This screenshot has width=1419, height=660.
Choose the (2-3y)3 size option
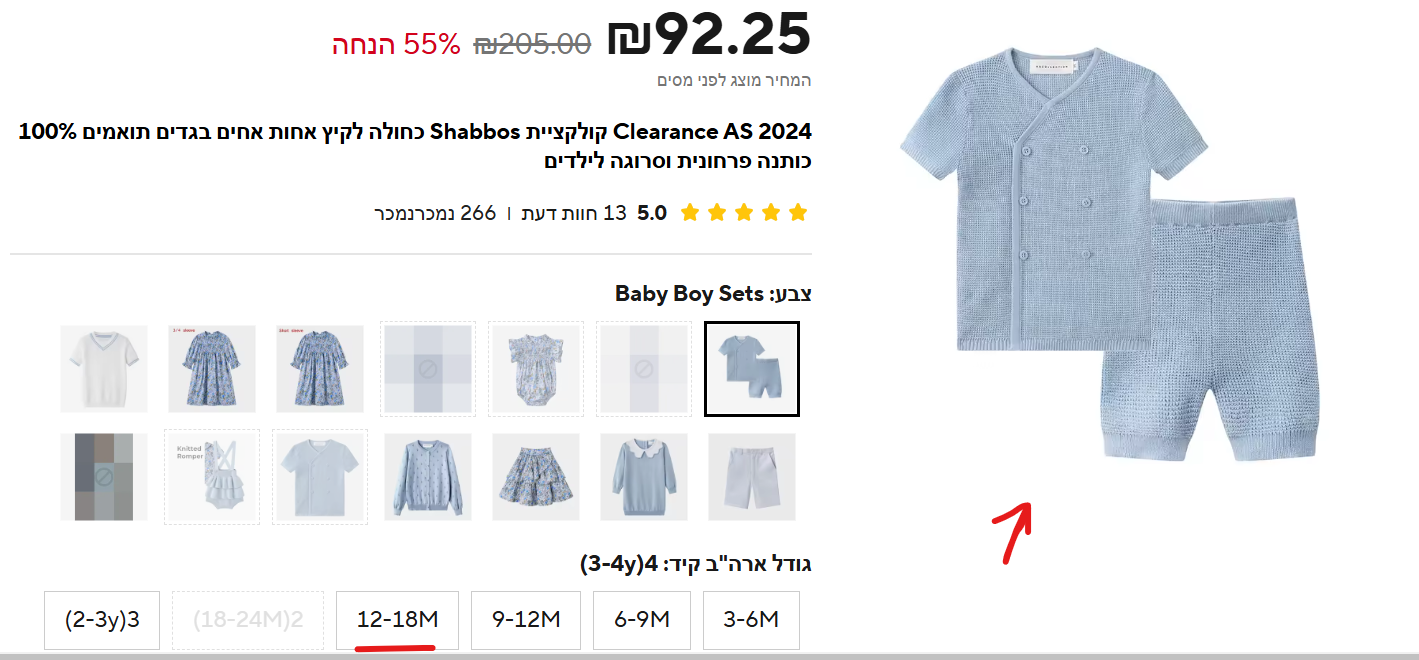point(102,620)
